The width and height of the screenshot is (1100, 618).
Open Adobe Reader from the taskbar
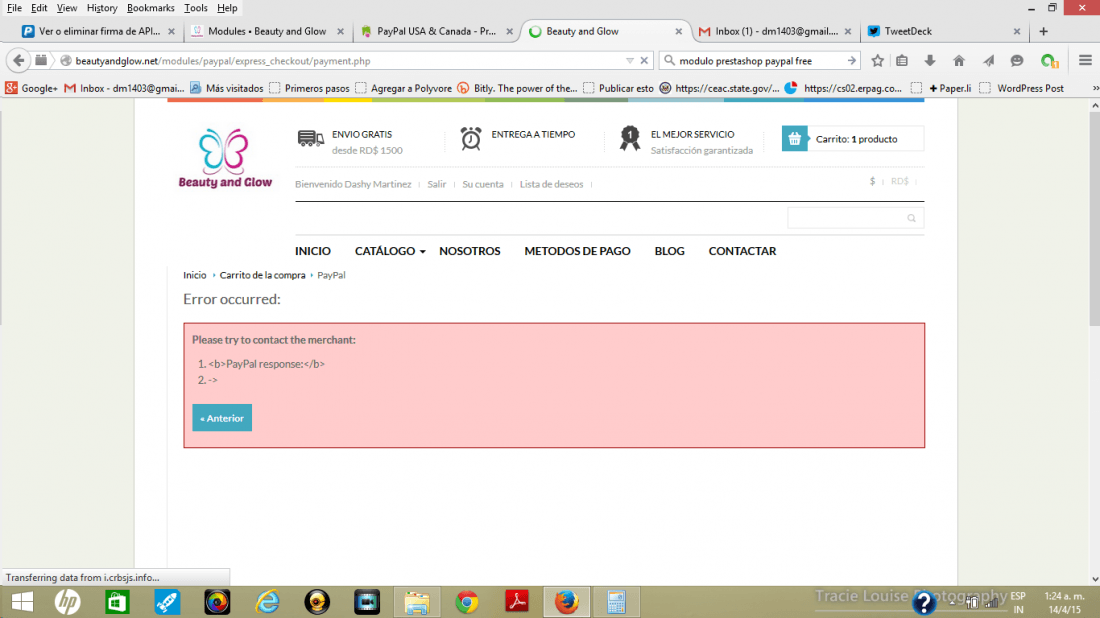click(517, 602)
